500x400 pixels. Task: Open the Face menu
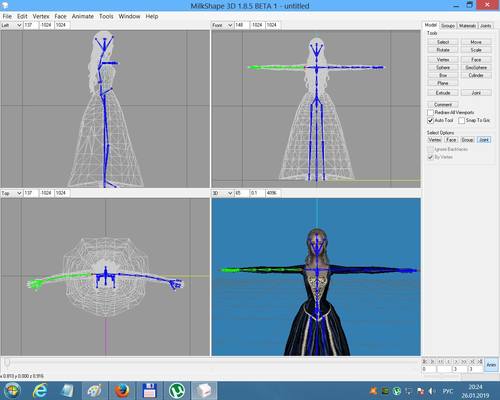tap(60, 16)
